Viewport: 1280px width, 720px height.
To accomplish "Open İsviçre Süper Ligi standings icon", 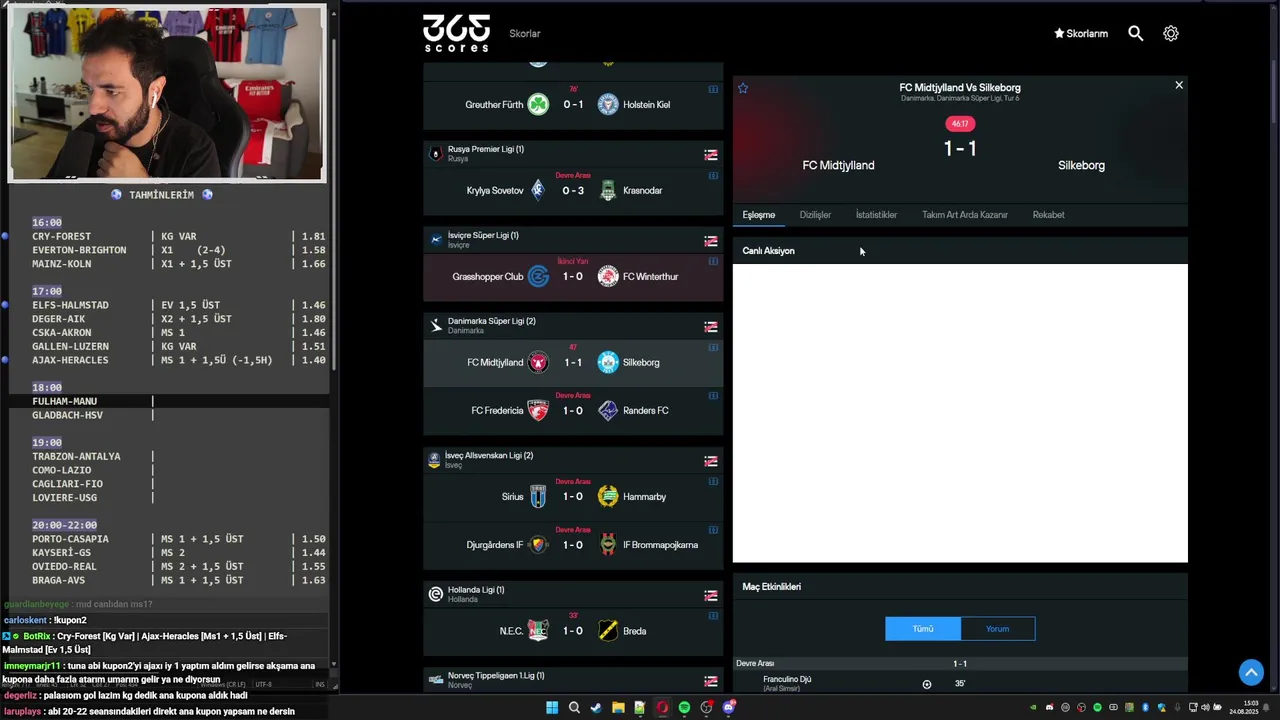I will (x=711, y=241).
